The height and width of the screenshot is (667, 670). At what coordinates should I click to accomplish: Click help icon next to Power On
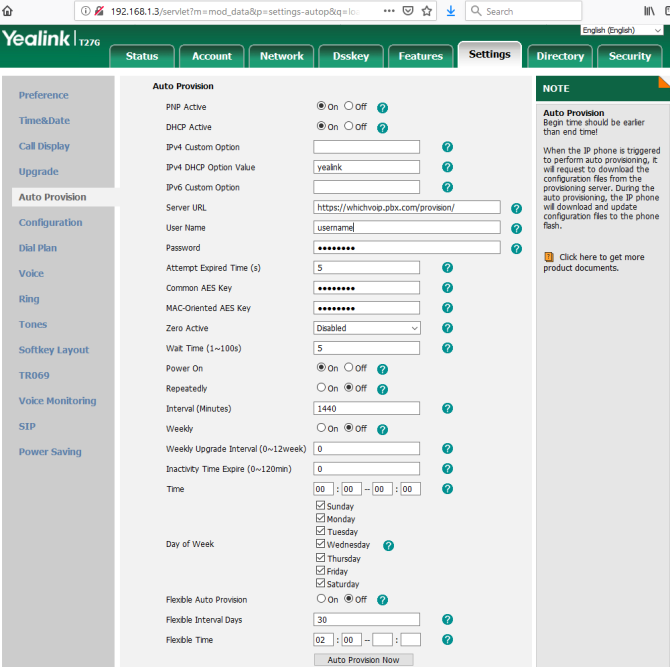(382, 369)
